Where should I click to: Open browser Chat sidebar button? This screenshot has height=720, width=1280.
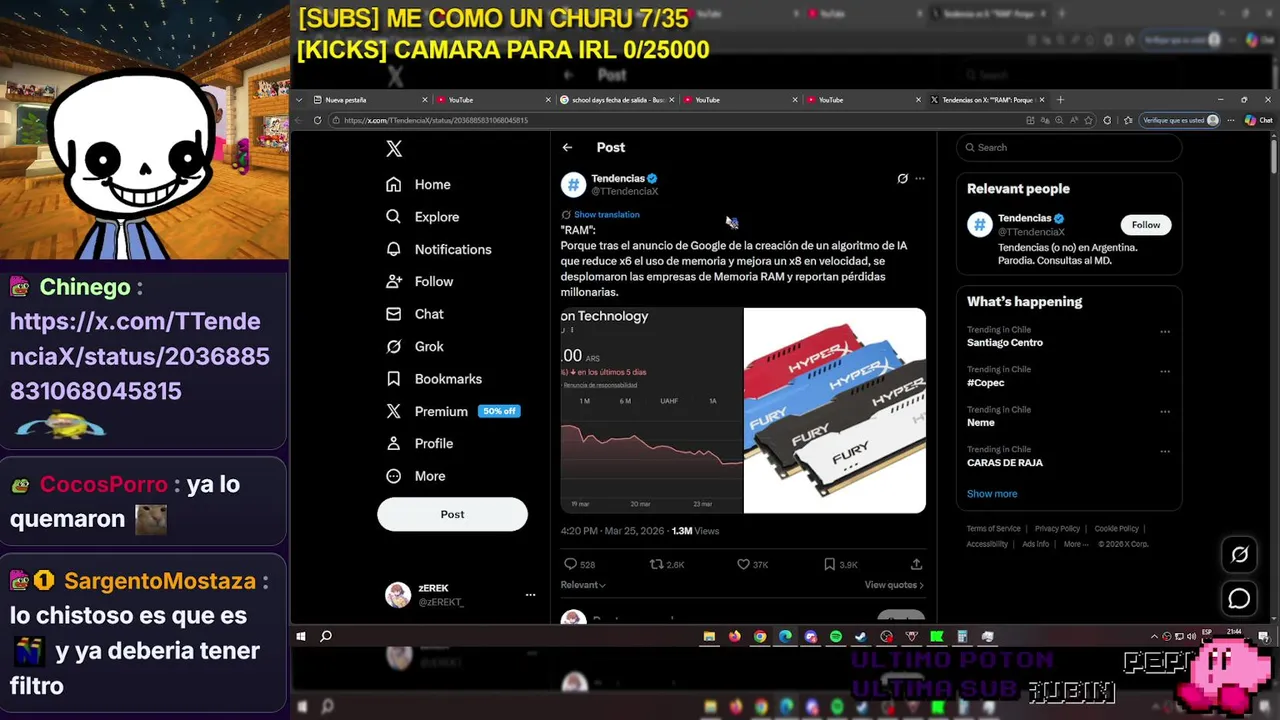[1258, 120]
